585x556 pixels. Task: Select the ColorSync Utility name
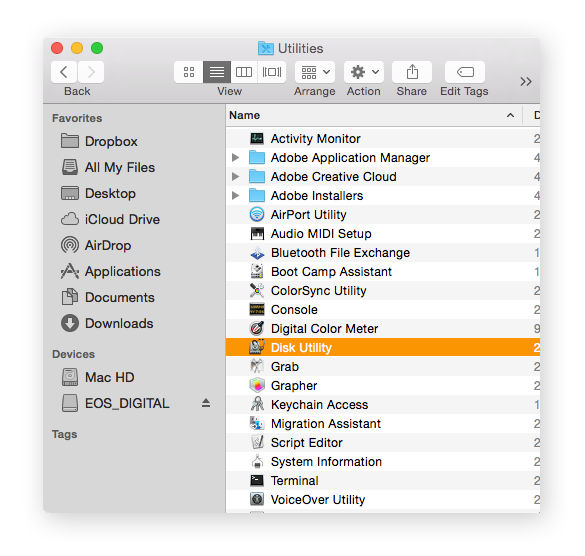coord(319,291)
